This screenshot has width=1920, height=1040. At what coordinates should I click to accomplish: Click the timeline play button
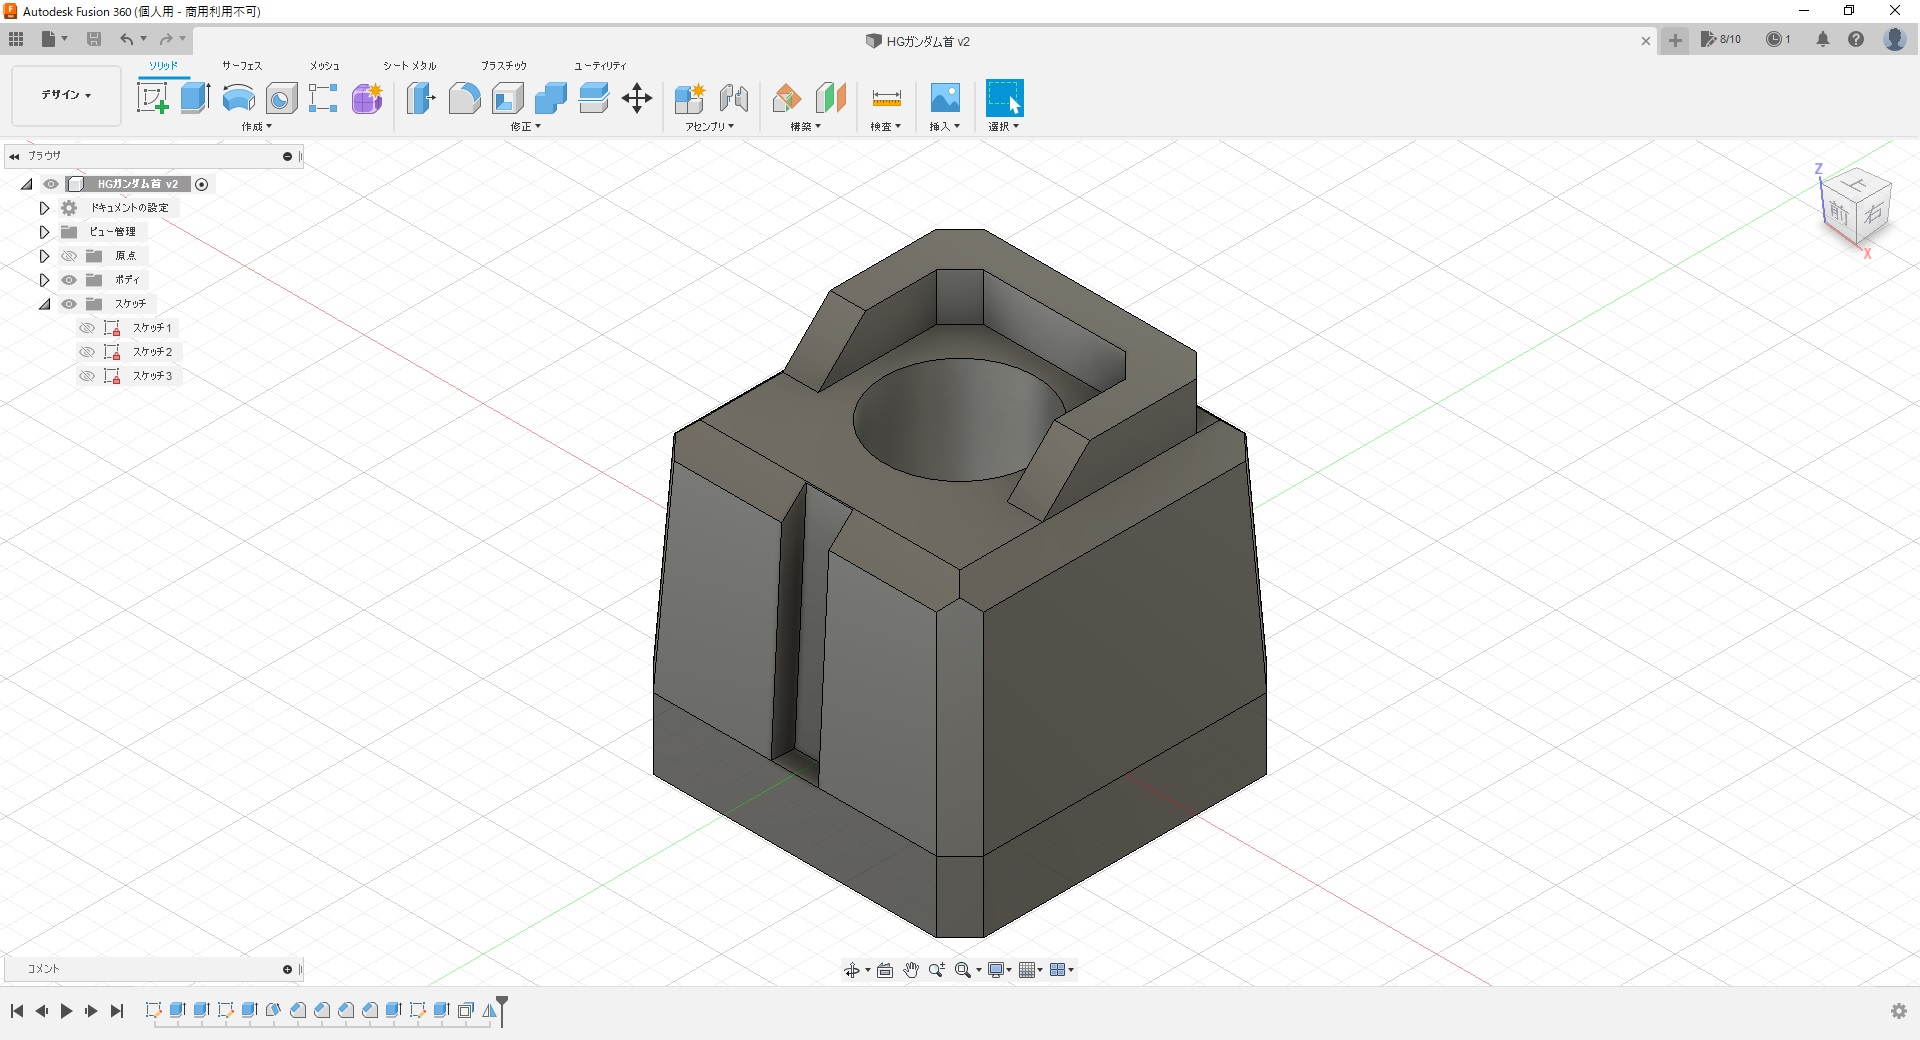(66, 1011)
